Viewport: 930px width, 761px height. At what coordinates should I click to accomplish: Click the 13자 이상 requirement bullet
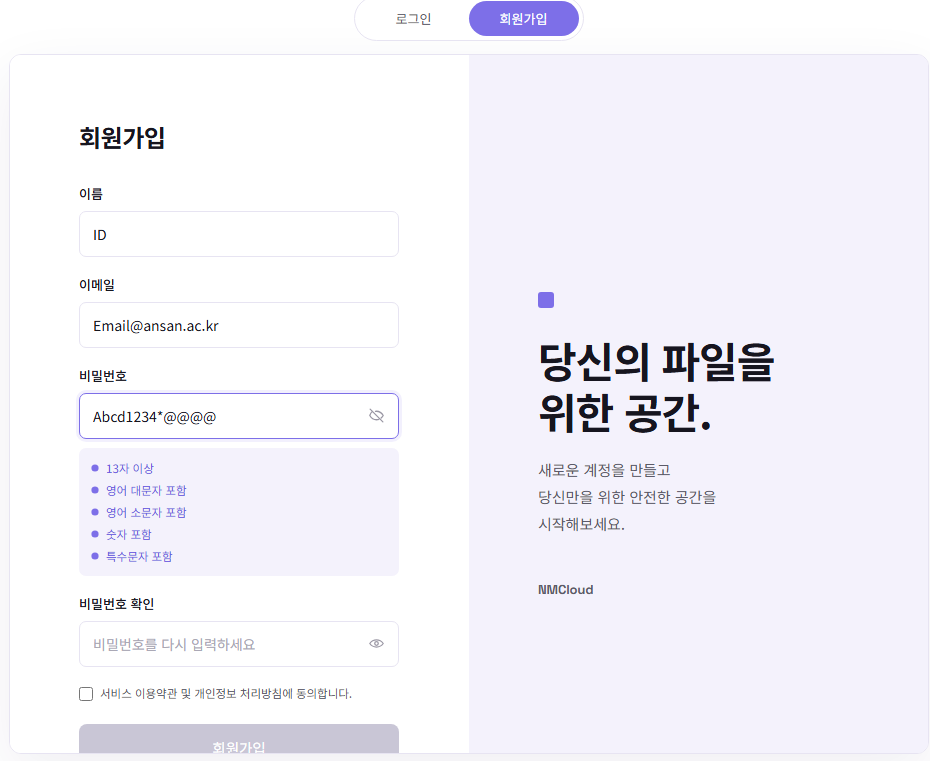(x=123, y=469)
